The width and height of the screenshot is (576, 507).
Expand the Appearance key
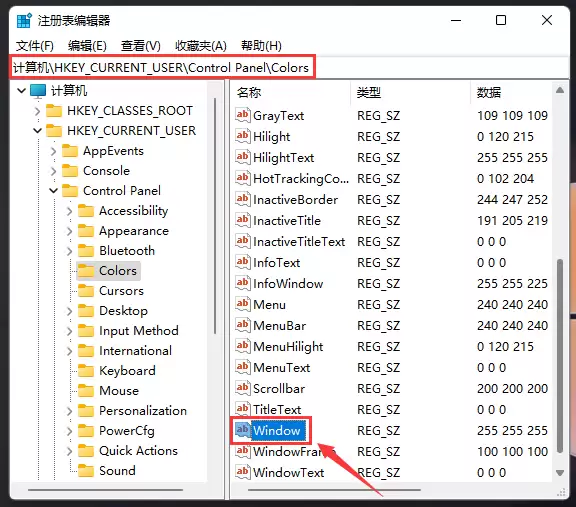coord(69,231)
